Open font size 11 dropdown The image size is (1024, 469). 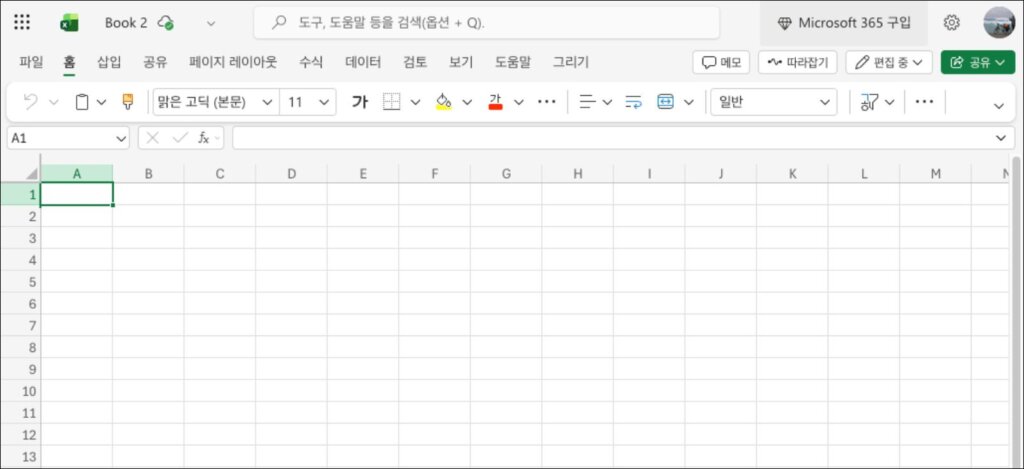(x=324, y=103)
